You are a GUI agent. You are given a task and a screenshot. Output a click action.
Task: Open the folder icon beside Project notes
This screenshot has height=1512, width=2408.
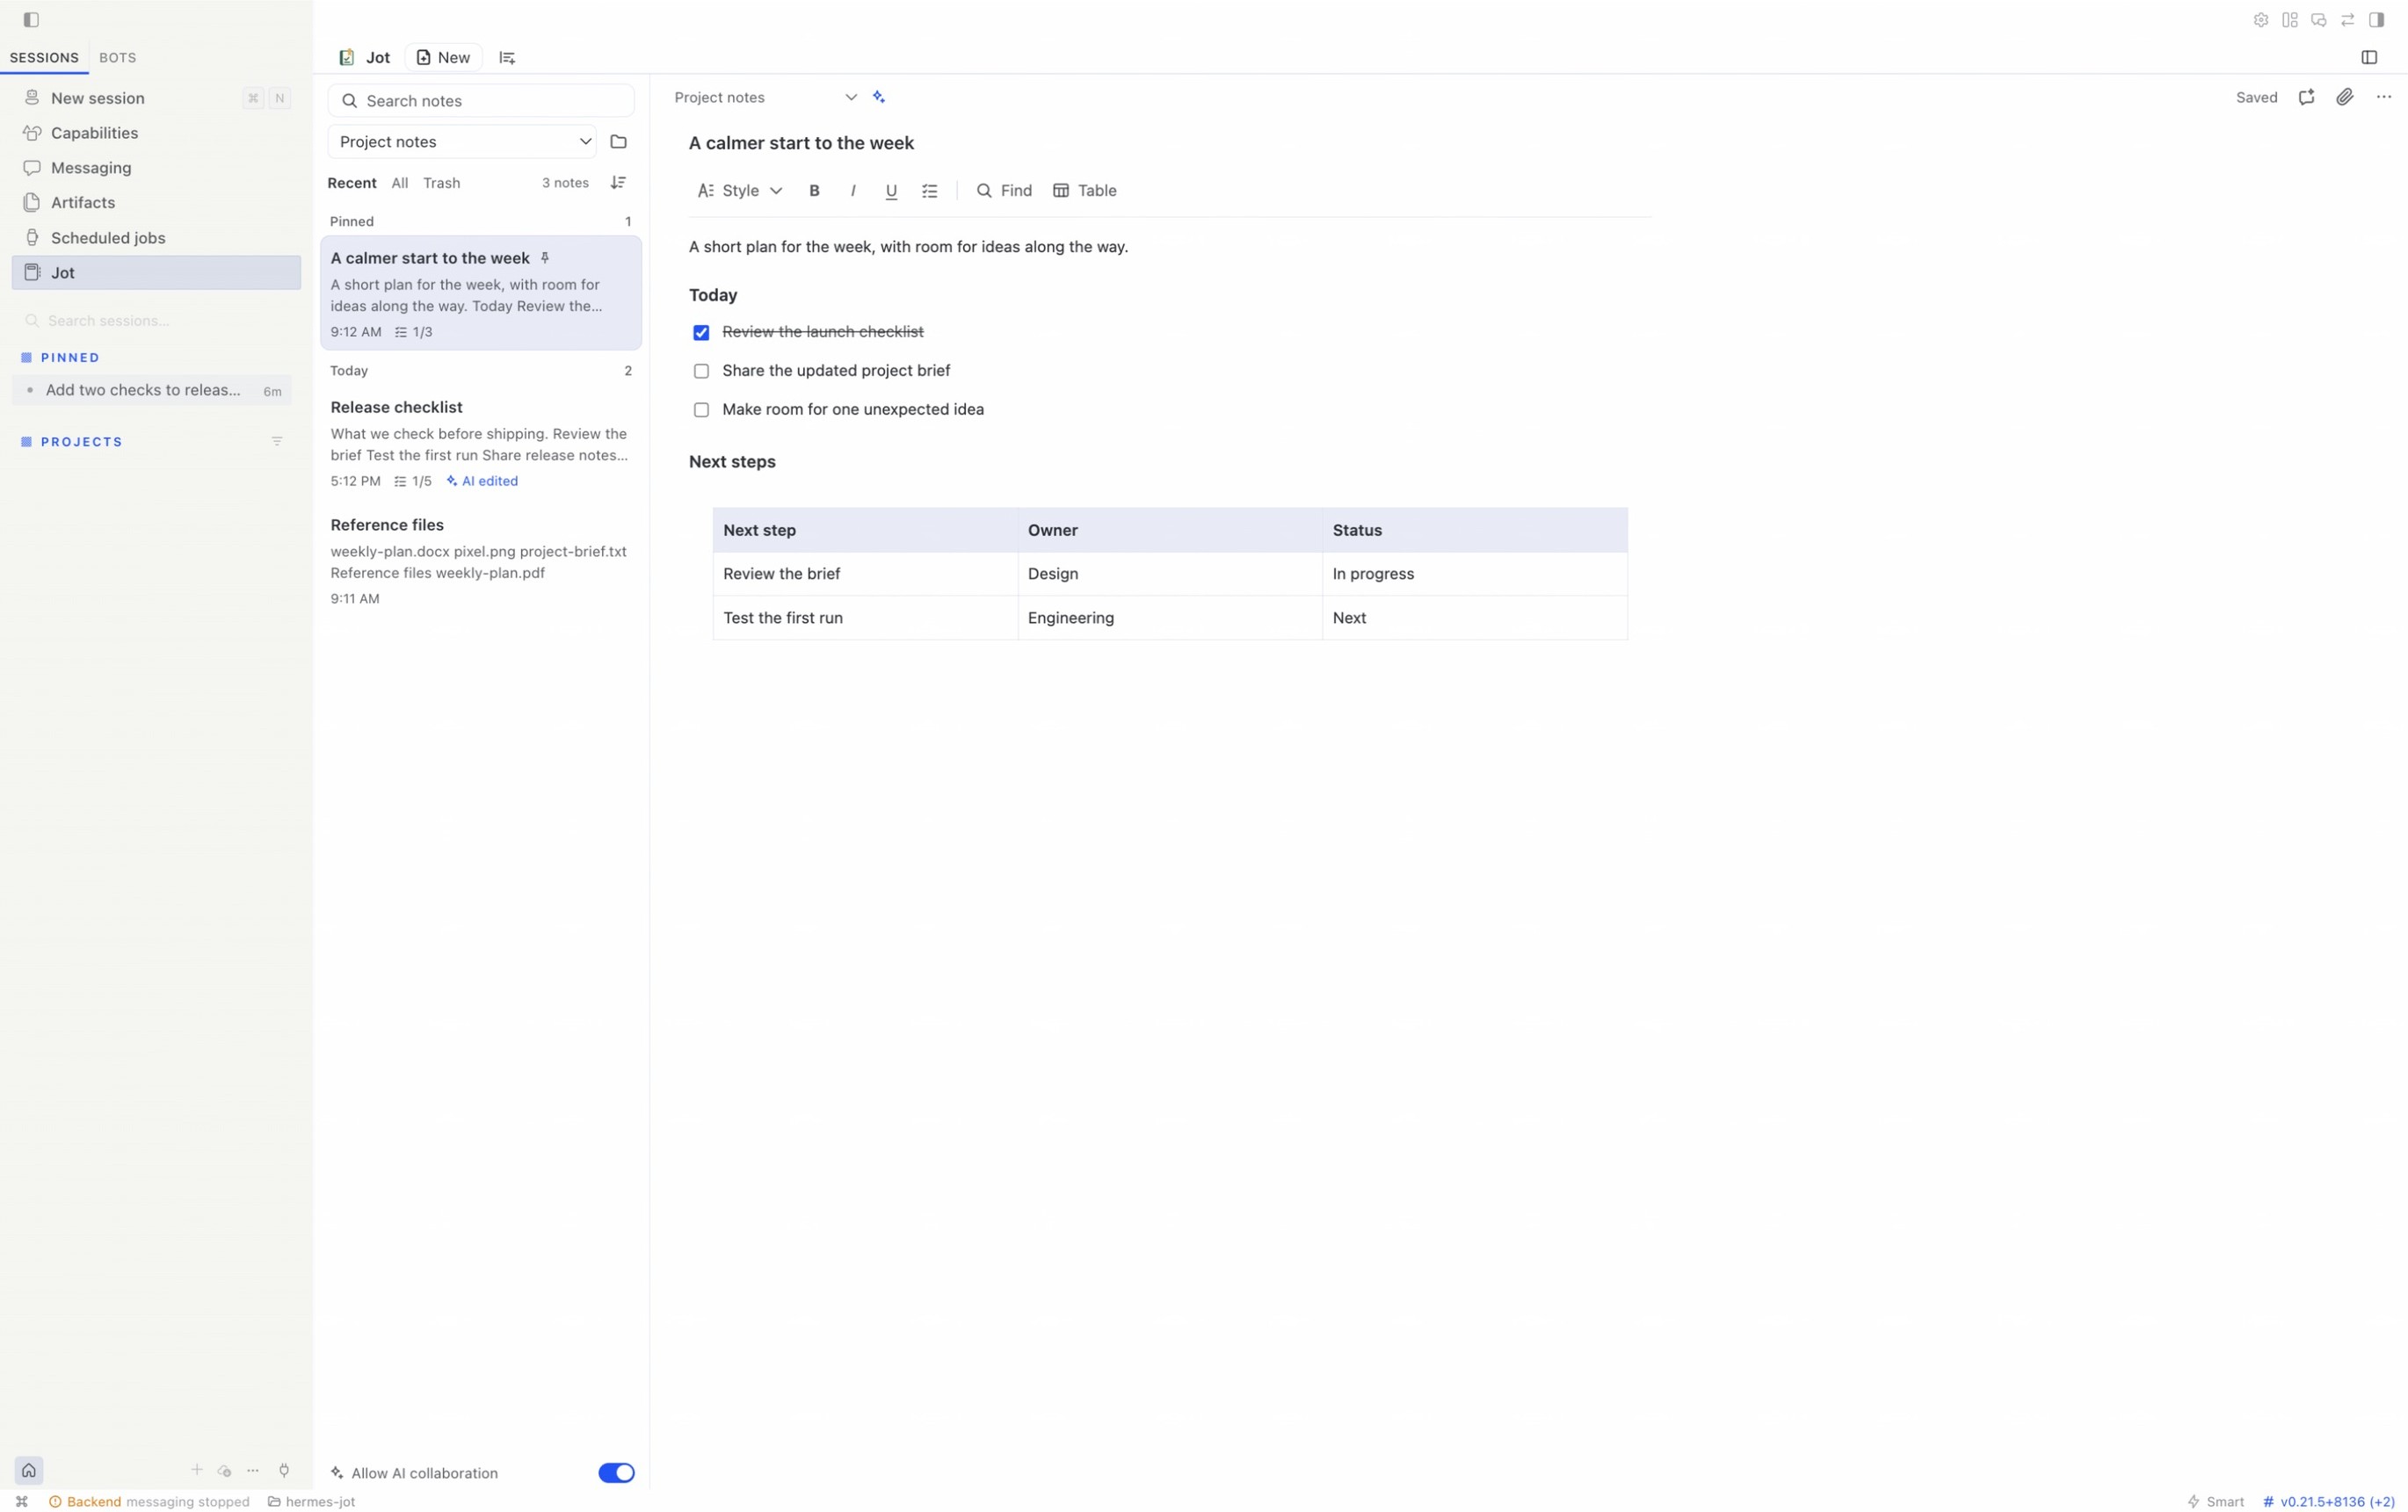tap(618, 141)
